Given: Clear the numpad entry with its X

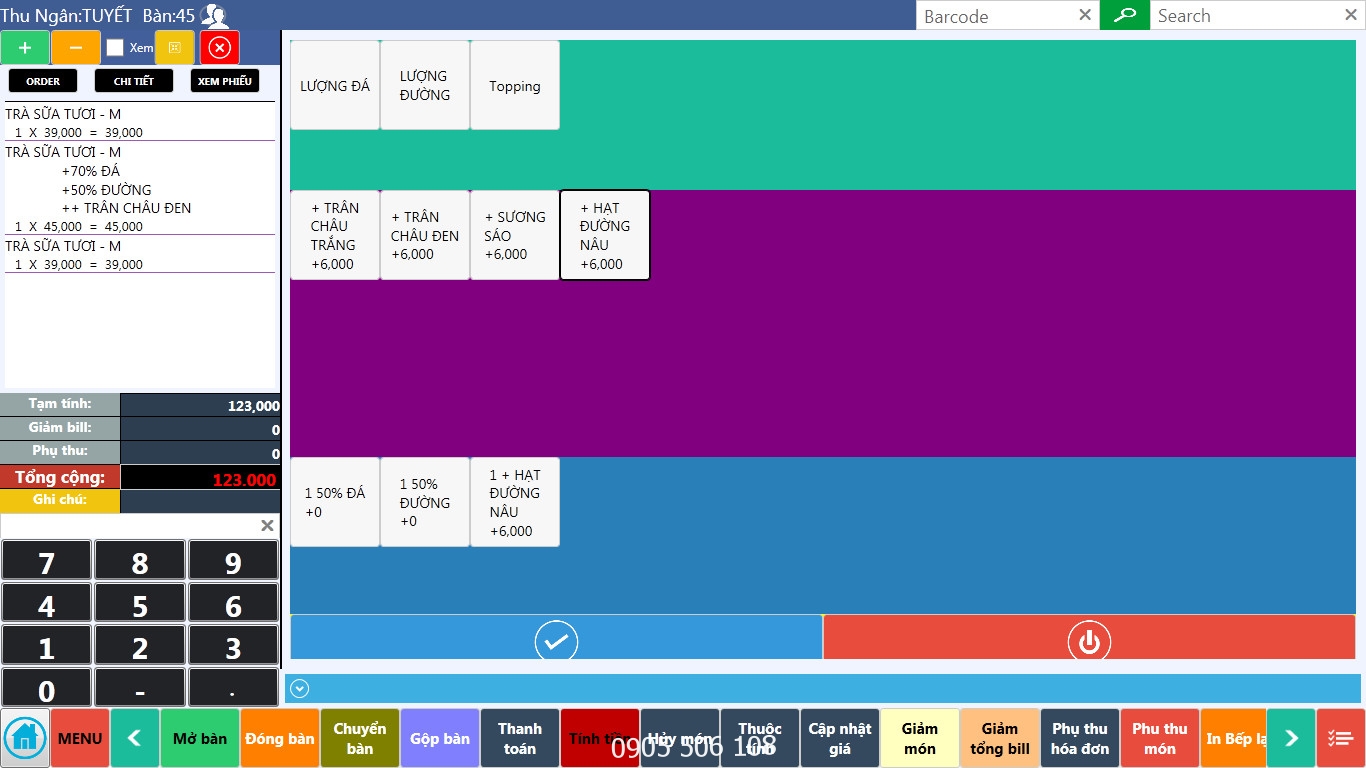Looking at the screenshot, I should point(267,526).
